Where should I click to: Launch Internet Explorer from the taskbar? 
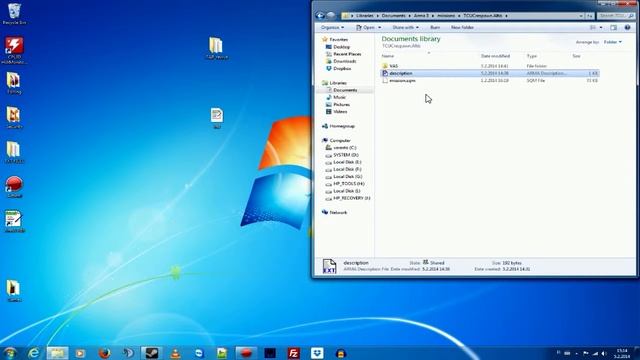coord(34,353)
